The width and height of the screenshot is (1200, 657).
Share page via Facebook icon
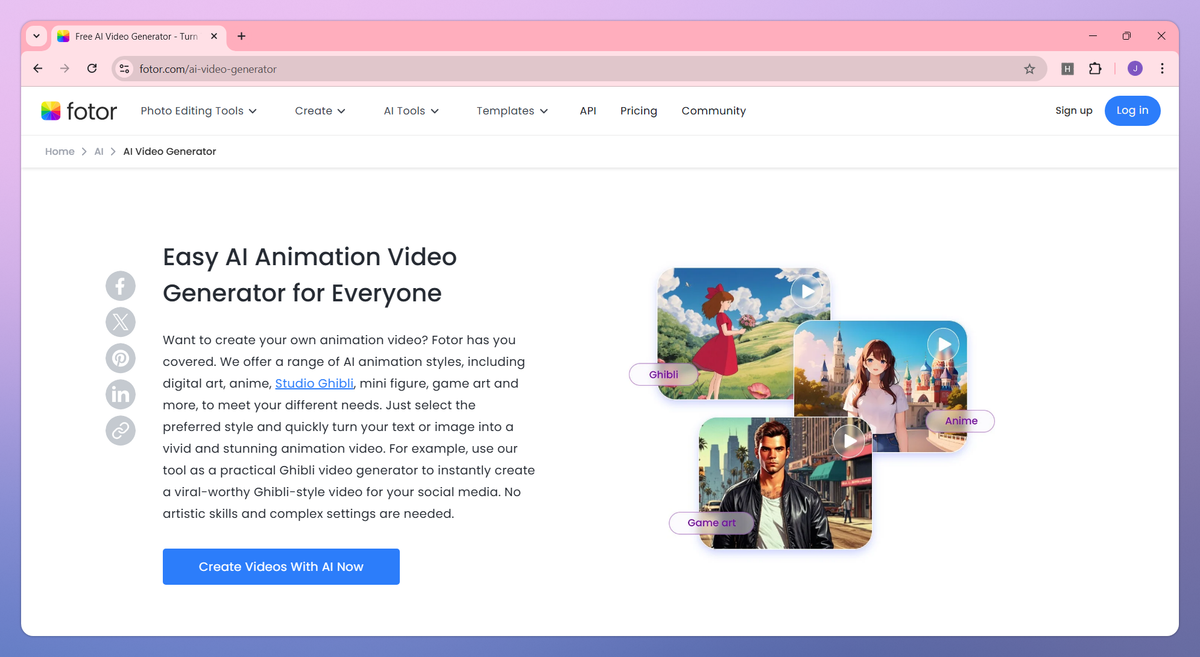[x=120, y=286]
